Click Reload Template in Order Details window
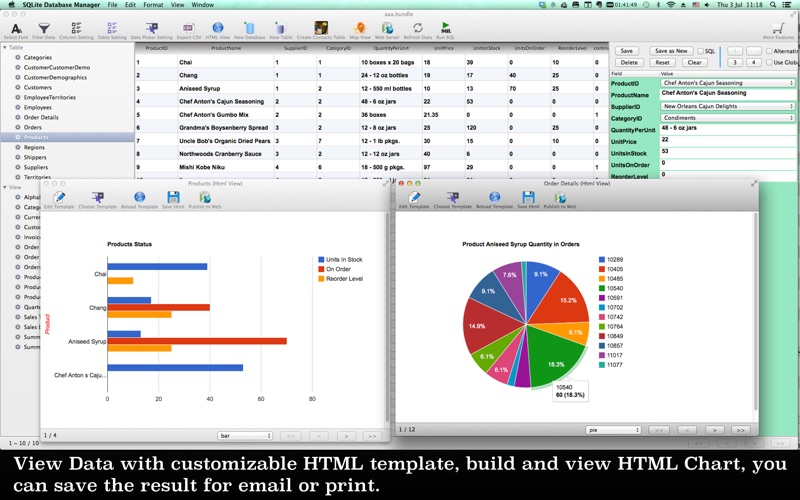Screen dimensions: 800x500 (494, 197)
